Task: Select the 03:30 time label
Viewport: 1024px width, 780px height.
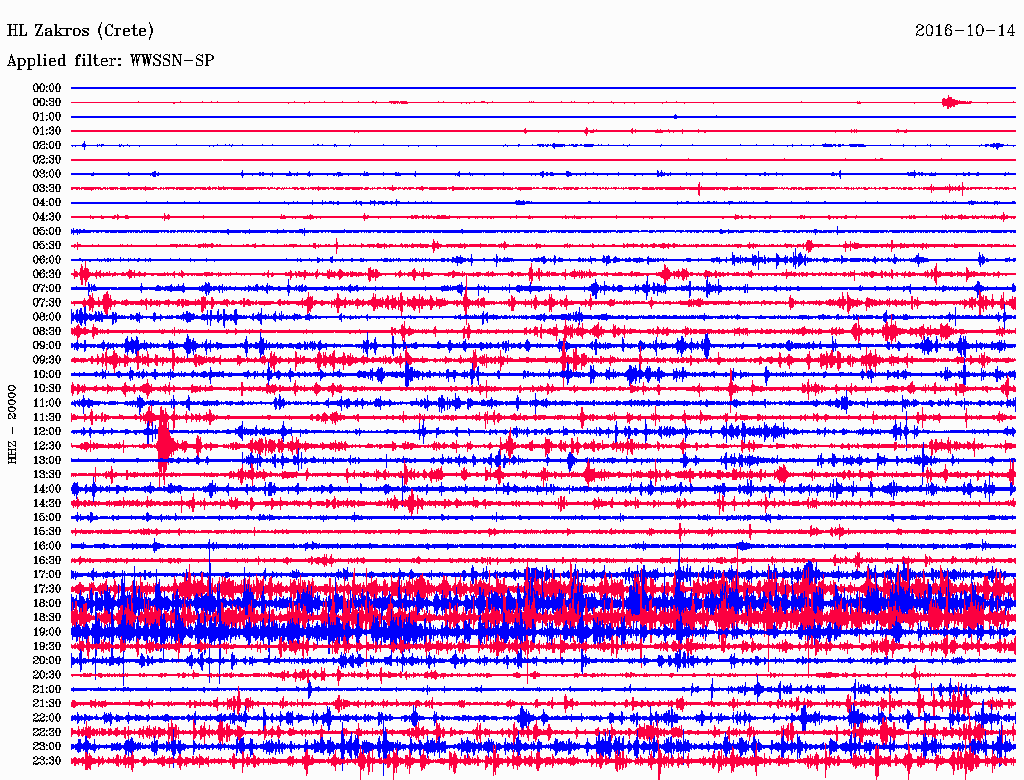Action: click(47, 189)
